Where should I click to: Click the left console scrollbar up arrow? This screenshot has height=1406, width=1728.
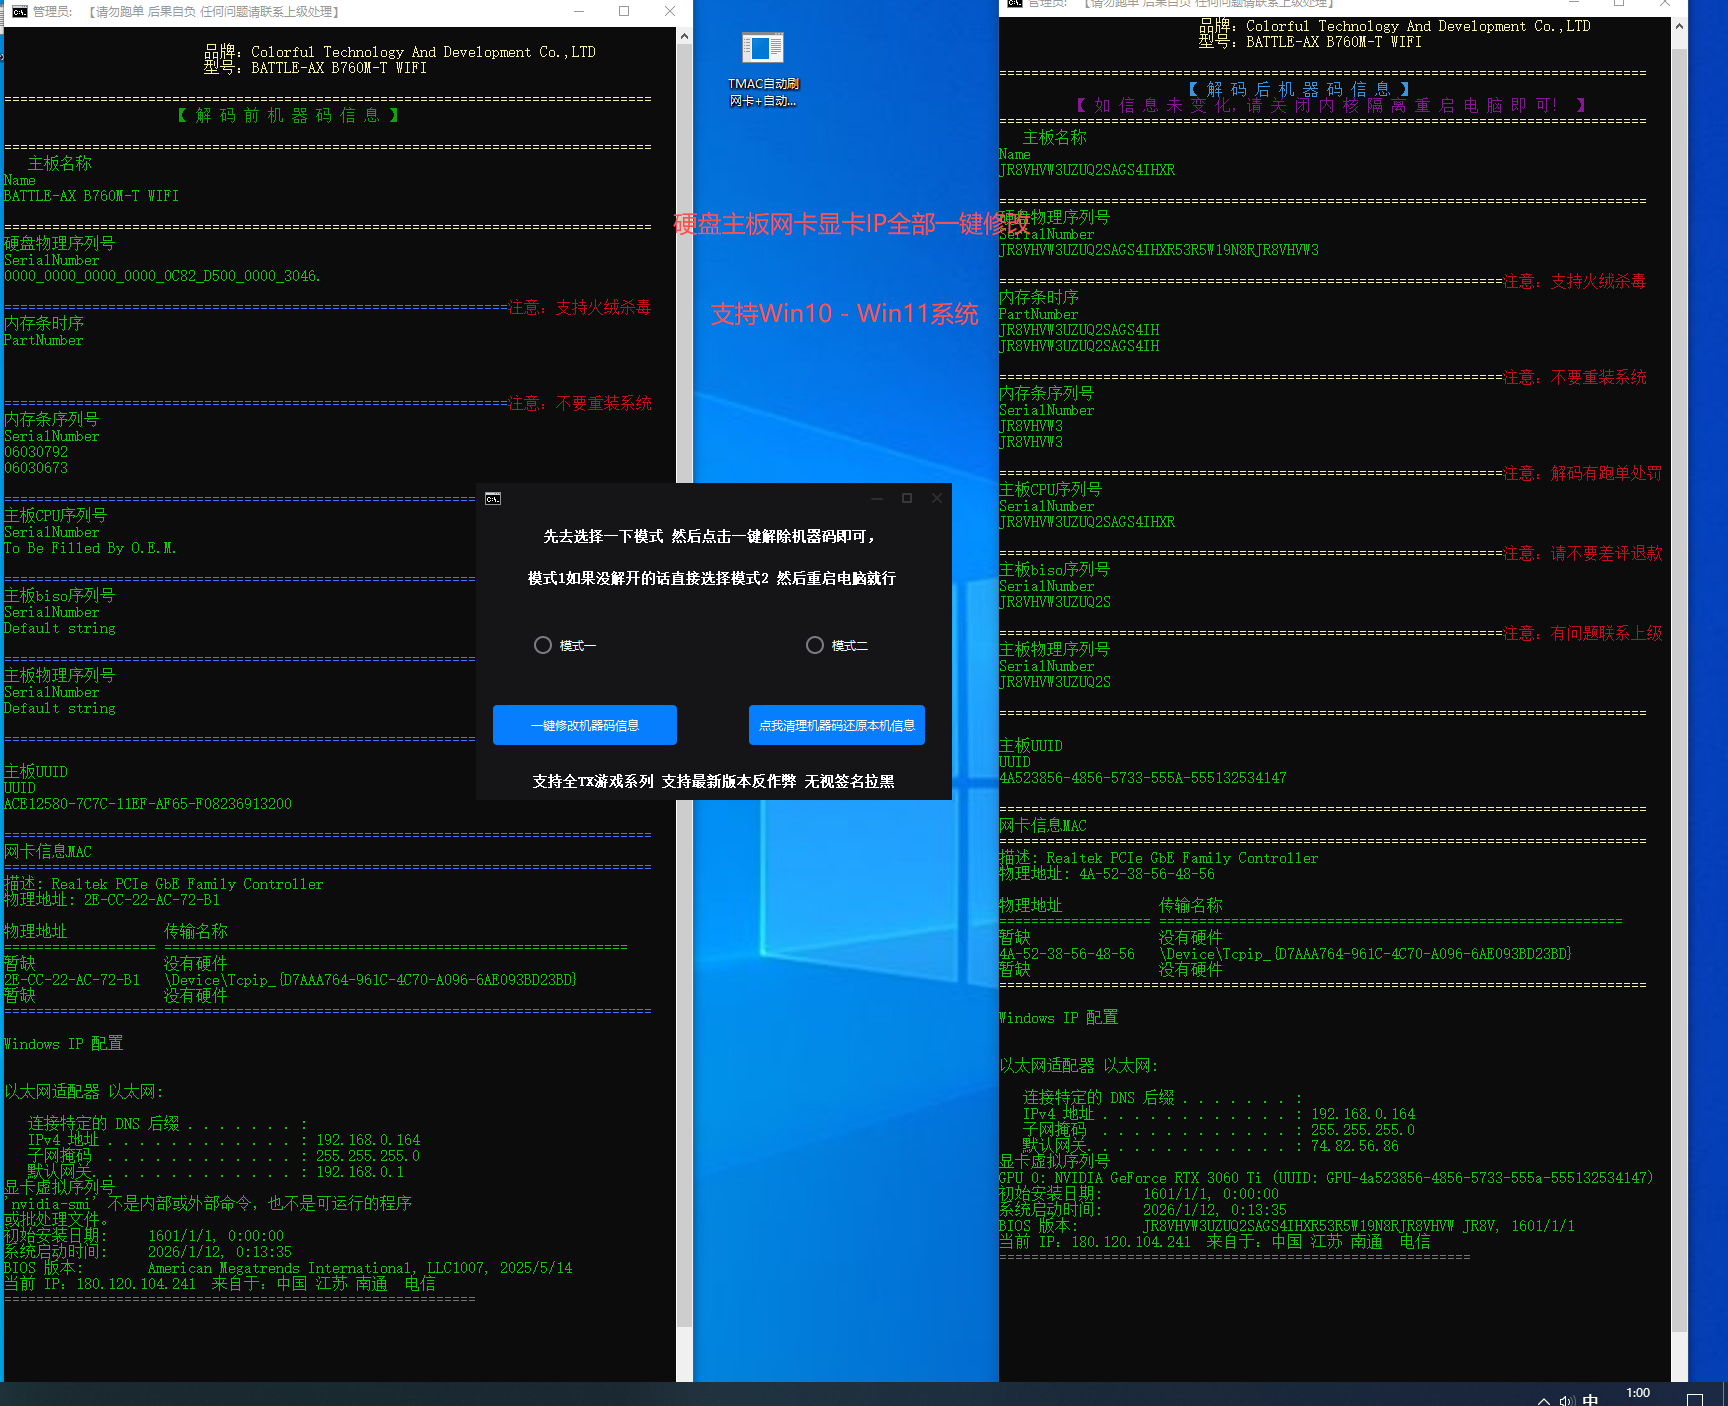tap(684, 37)
